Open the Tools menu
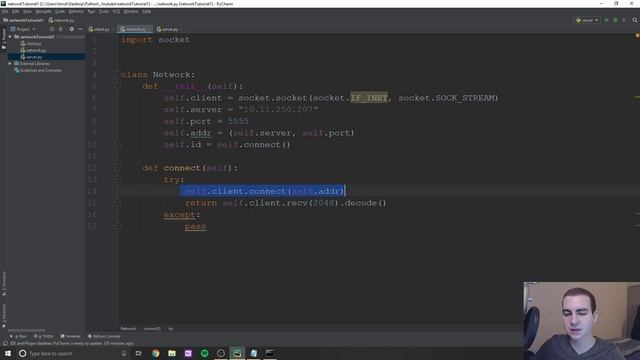 [104, 11]
